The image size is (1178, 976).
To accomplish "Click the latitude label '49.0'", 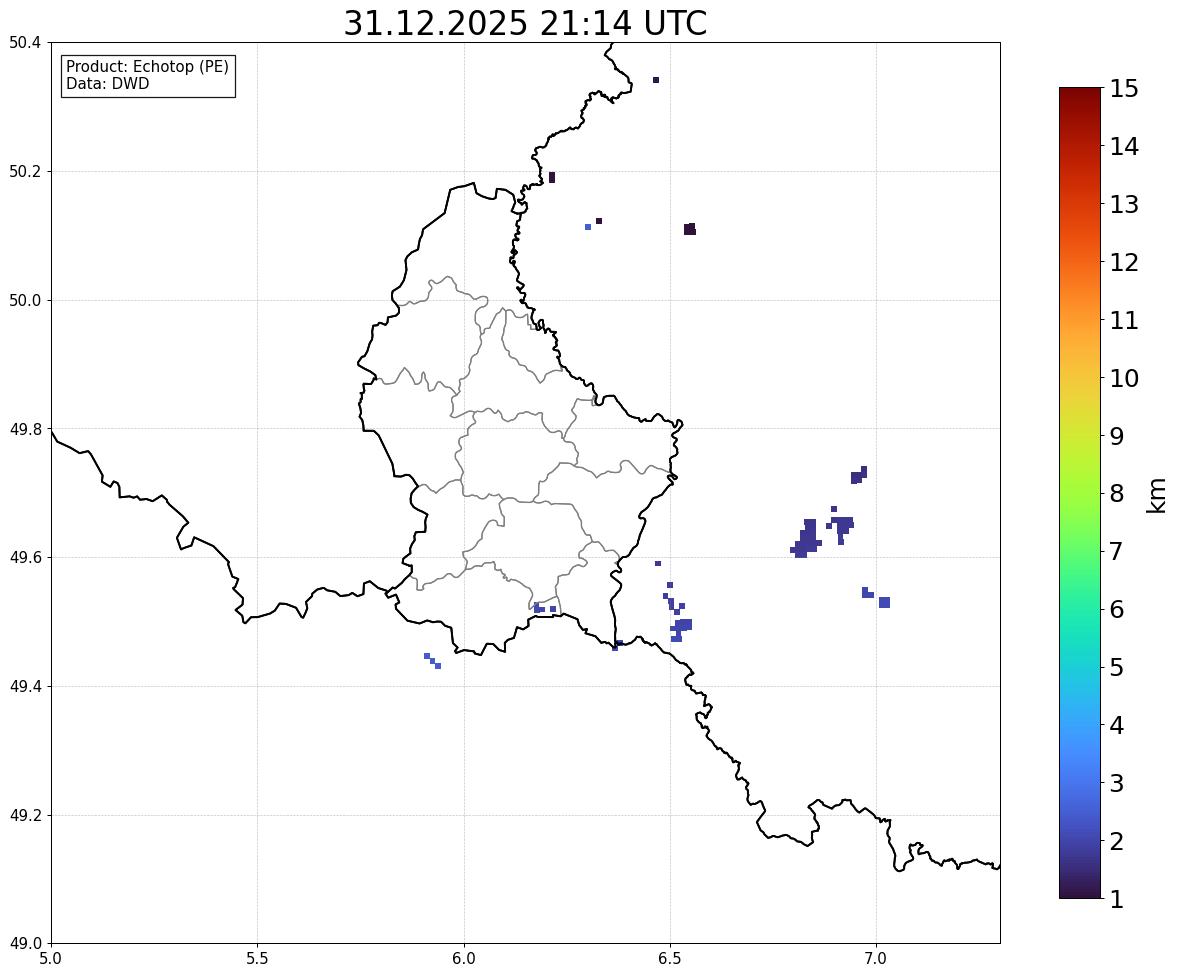I will [24, 944].
